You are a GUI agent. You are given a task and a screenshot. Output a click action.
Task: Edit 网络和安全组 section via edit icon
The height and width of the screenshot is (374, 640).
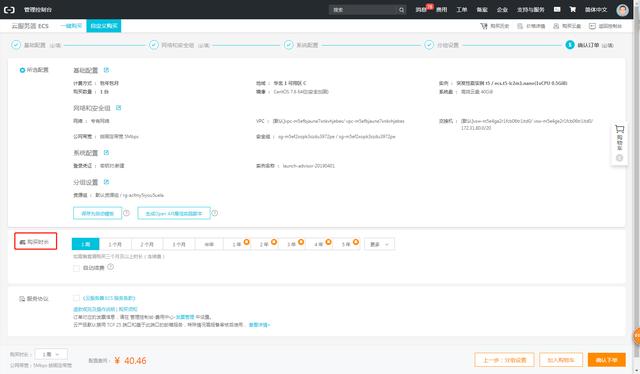[118, 108]
